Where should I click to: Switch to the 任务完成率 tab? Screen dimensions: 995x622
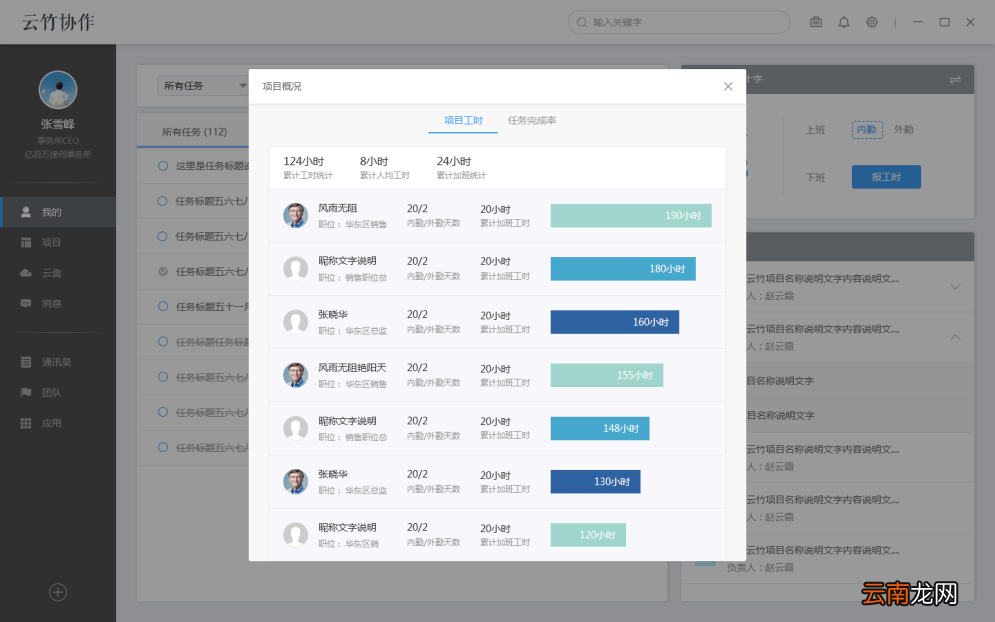click(x=532, y=120)
